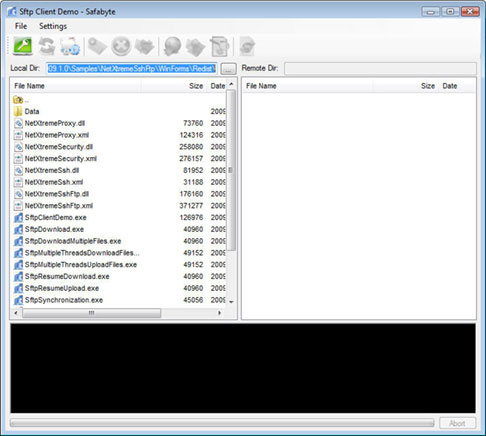Click local list vertical scrollbar up arrow
The height and width of the screenshot is (436, 486).
(231, 84)
